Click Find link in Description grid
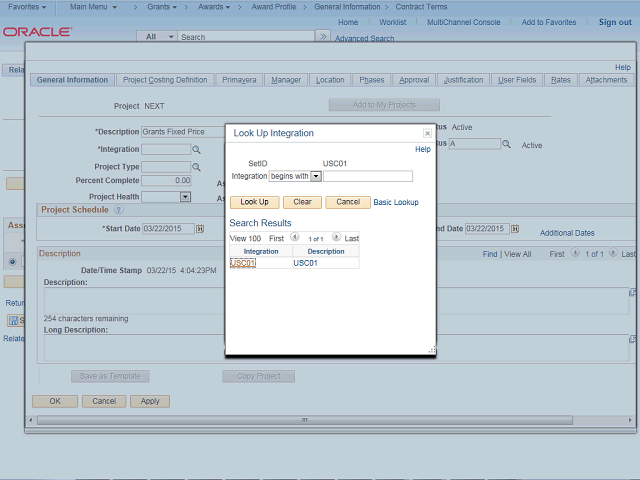Viewport: 640px width, 480px height. point(490,254)
